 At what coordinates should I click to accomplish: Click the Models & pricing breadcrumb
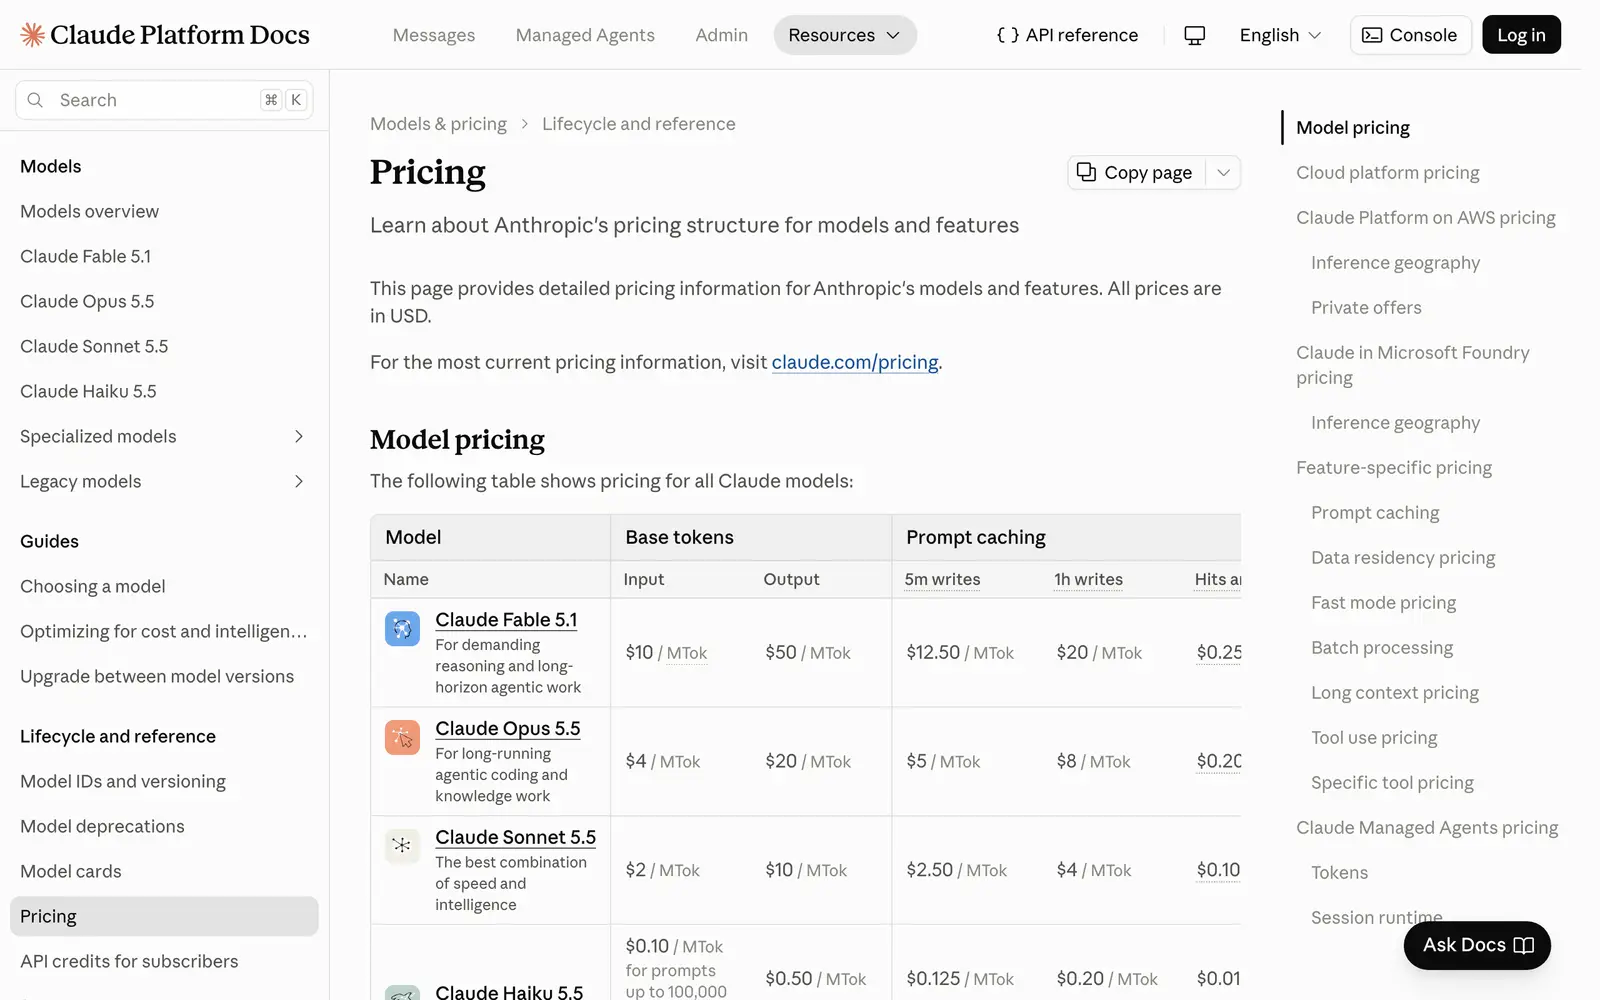(438, 124)
